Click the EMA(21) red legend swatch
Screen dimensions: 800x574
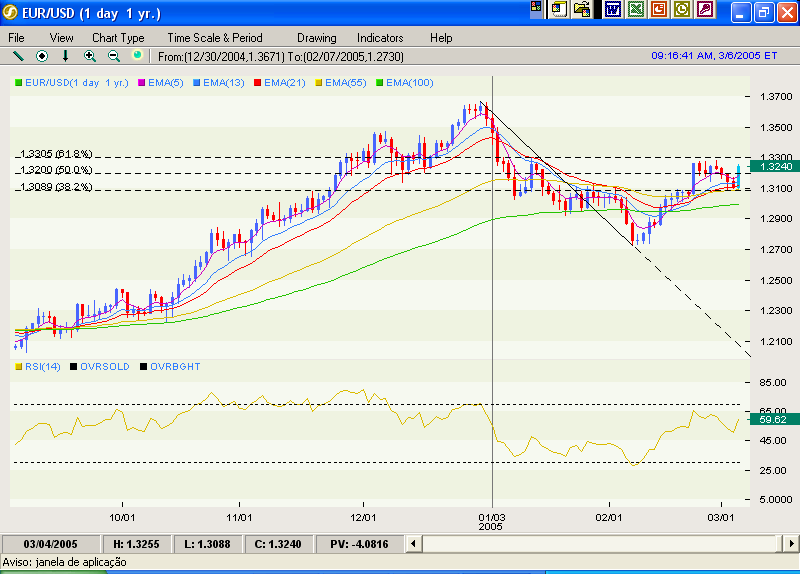(x=258, y=83)
